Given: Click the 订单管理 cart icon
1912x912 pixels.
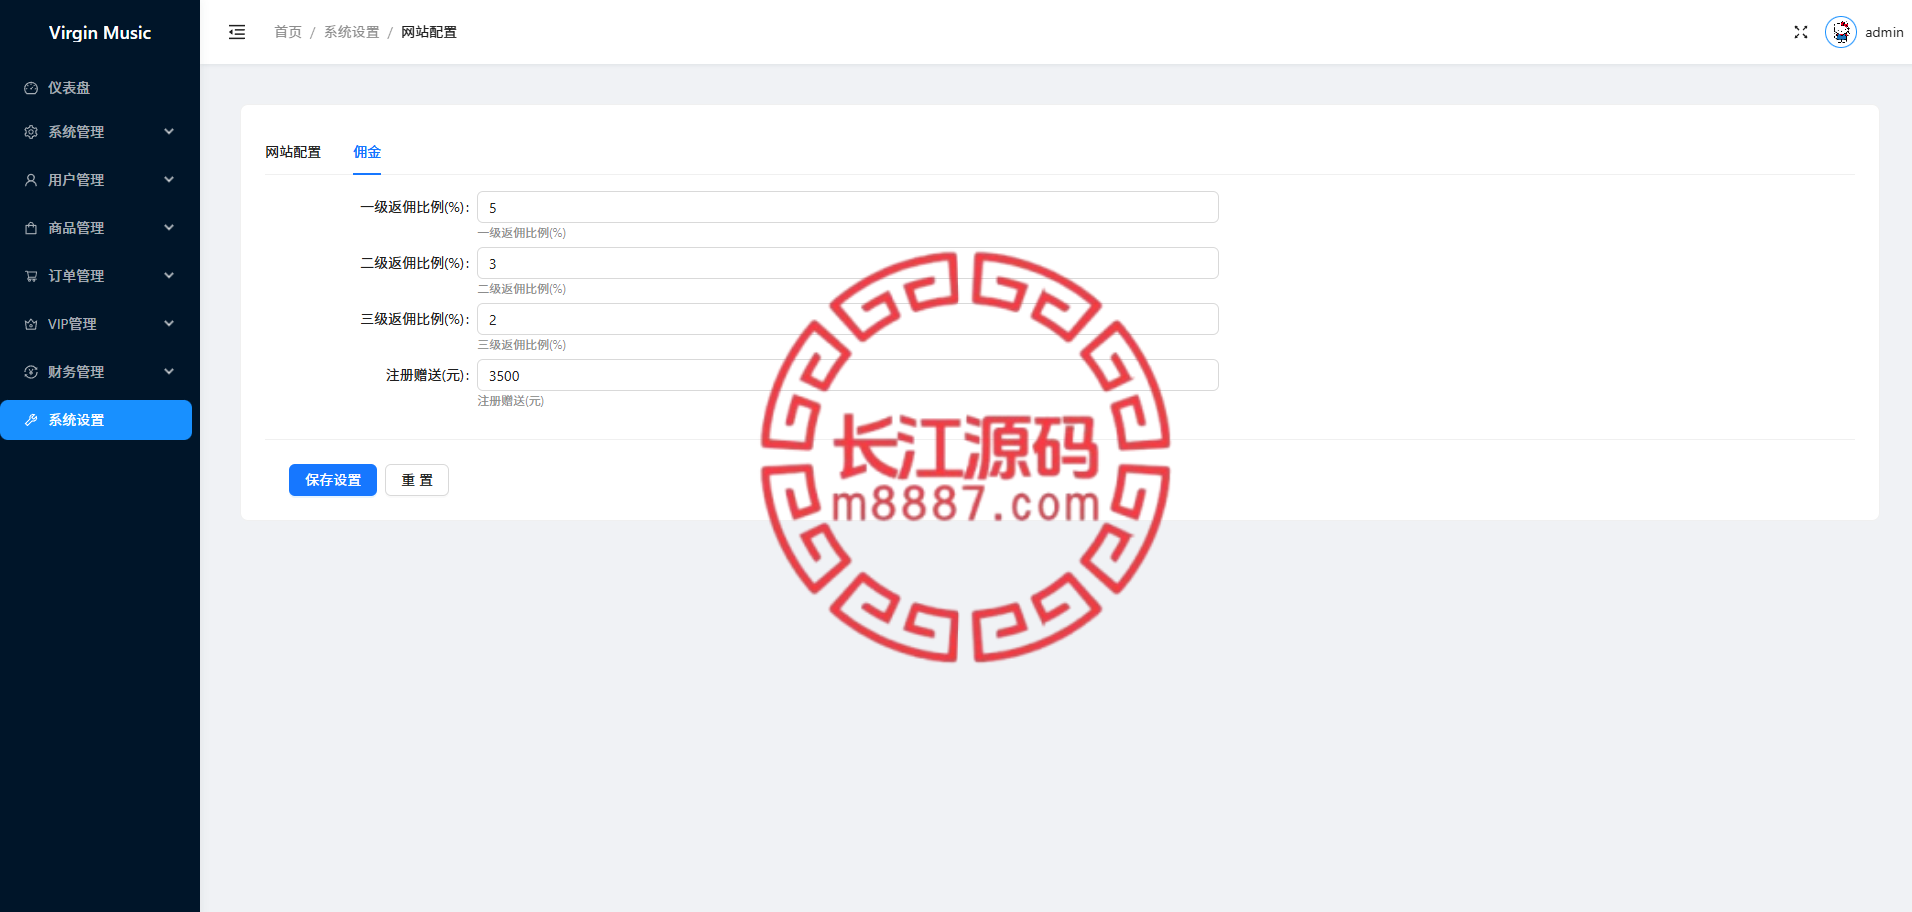Looking at the screenshot, I should click(x=31, y=276).
